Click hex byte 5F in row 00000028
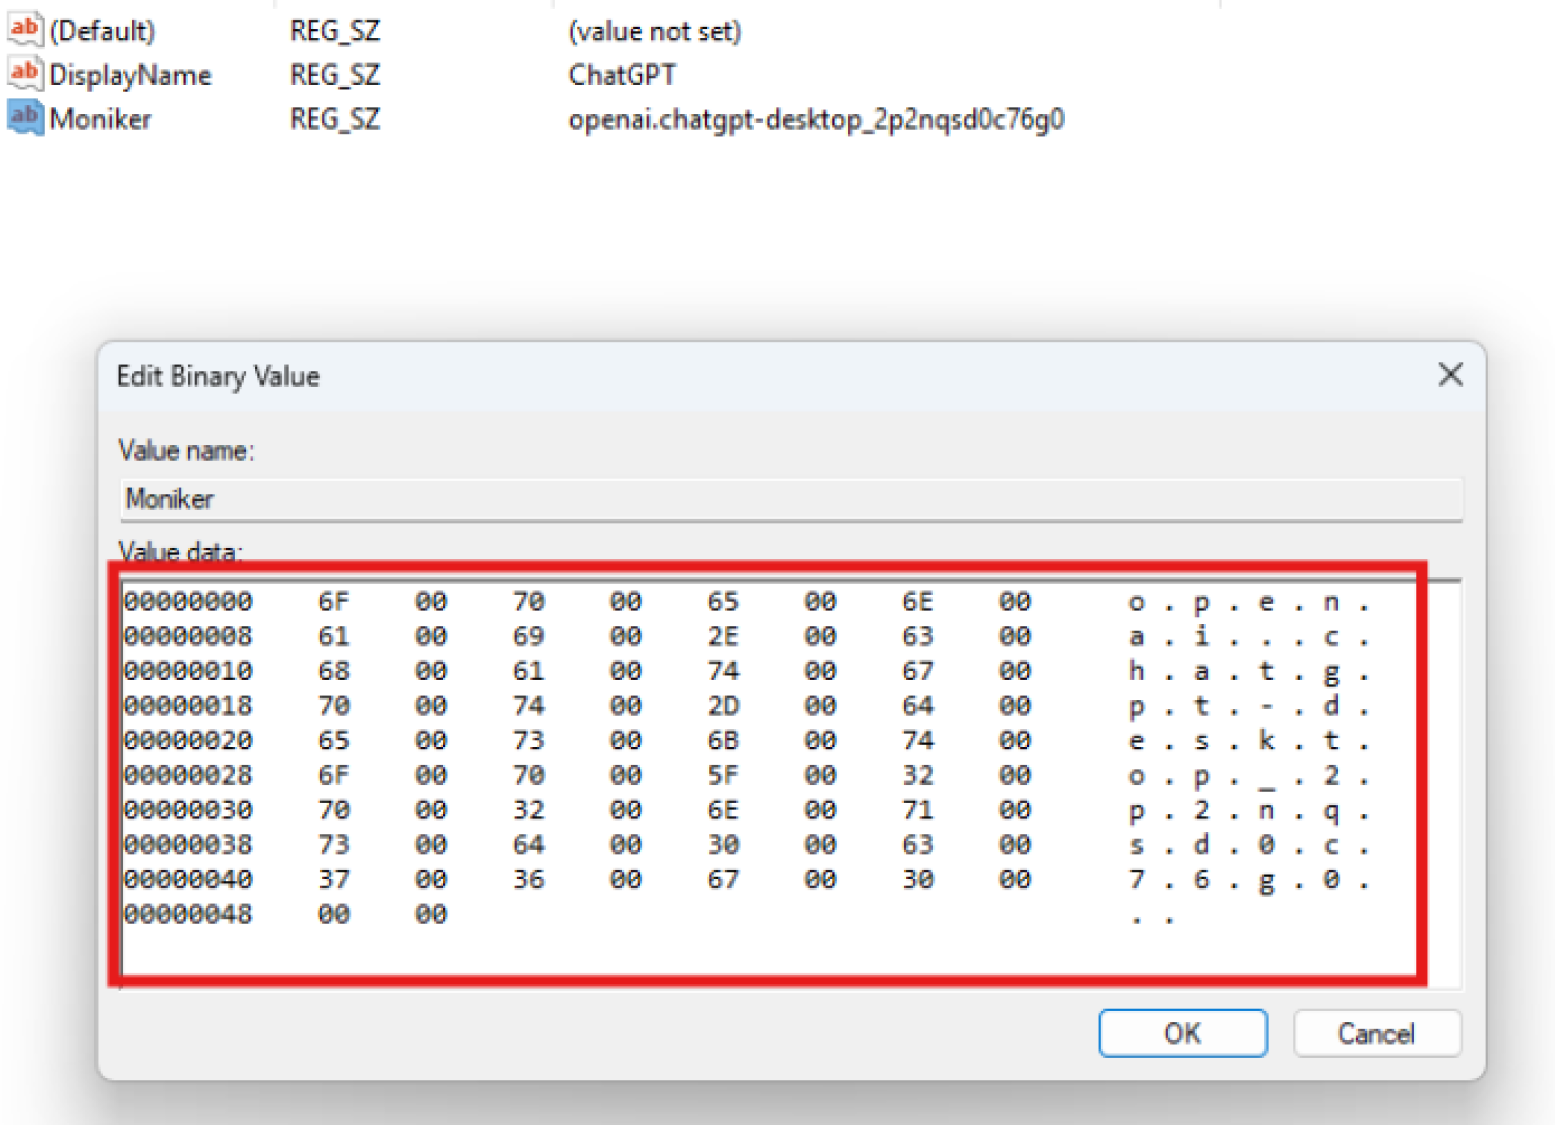 pyautogui.click(x=723, y=775)
